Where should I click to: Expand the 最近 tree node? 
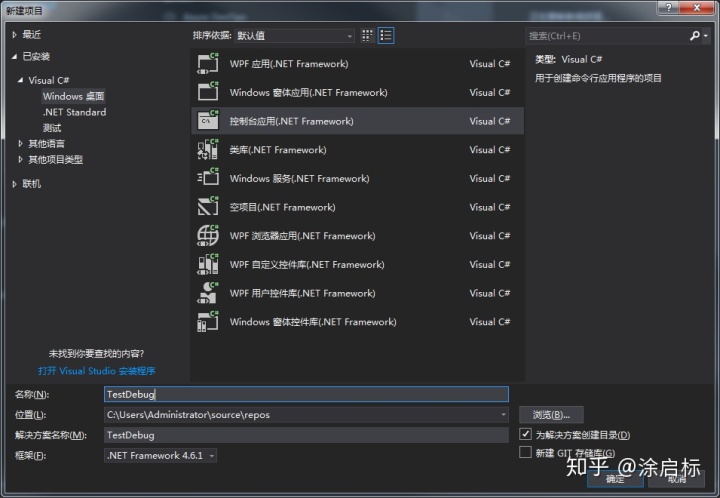coord(14,34)
